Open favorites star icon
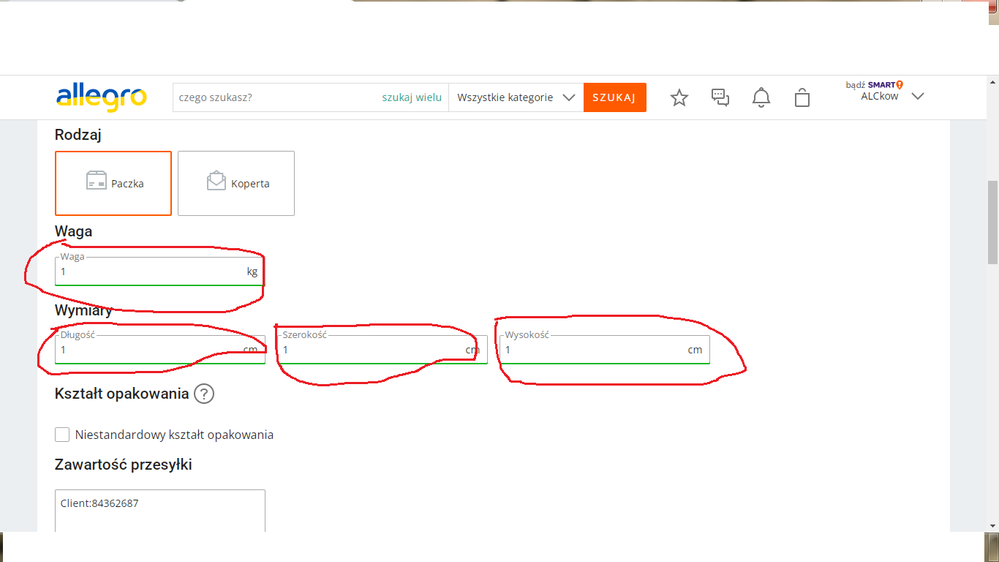The height and width of the screenshot is (562, 999). pyautogui.click(x=679, y=97)
